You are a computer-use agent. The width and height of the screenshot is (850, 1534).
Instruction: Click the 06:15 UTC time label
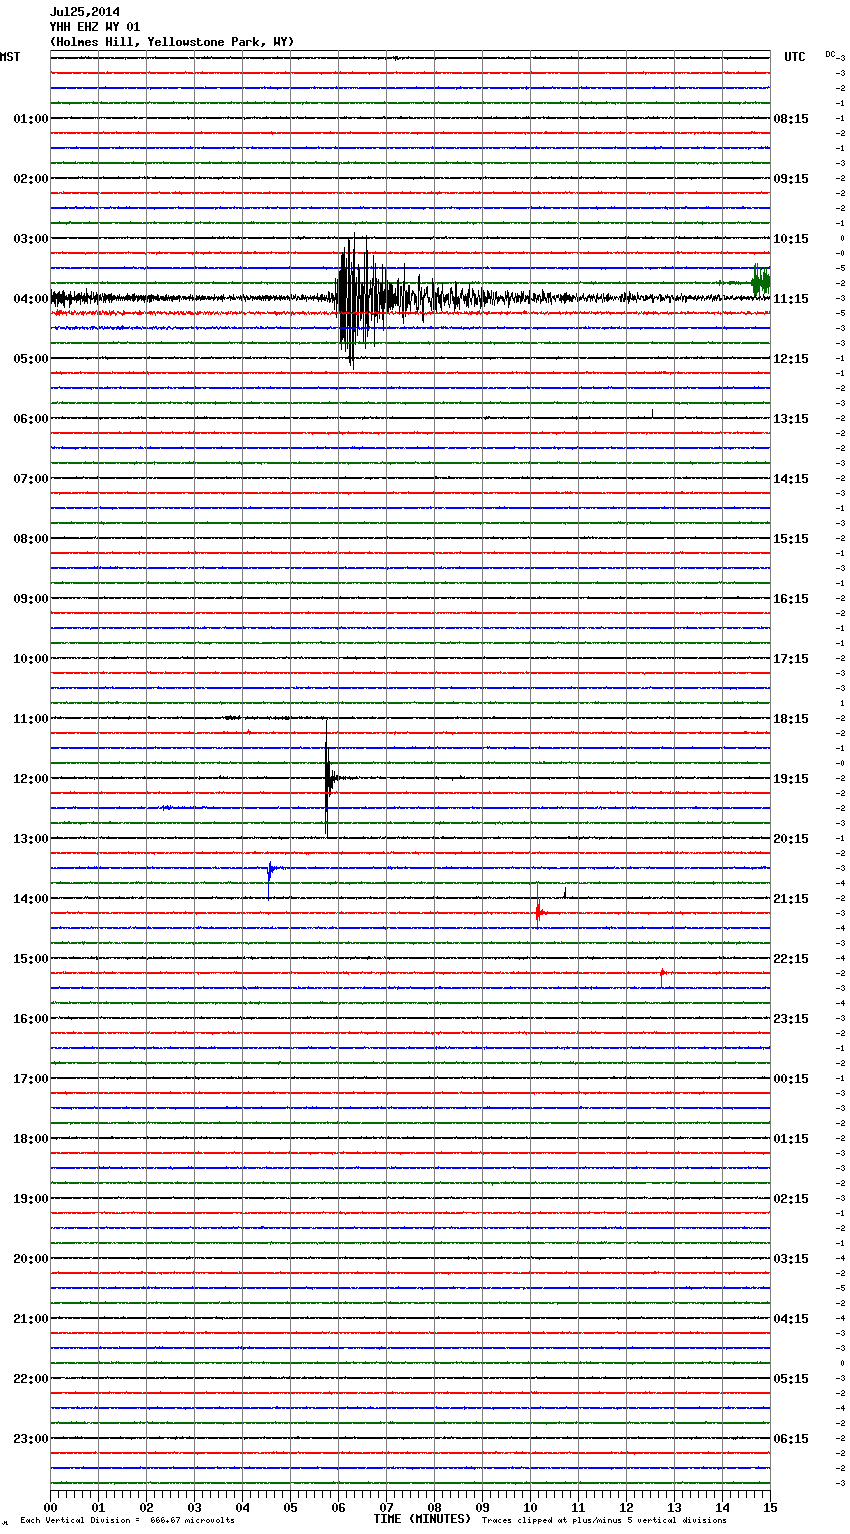[x=791, y=1439]
